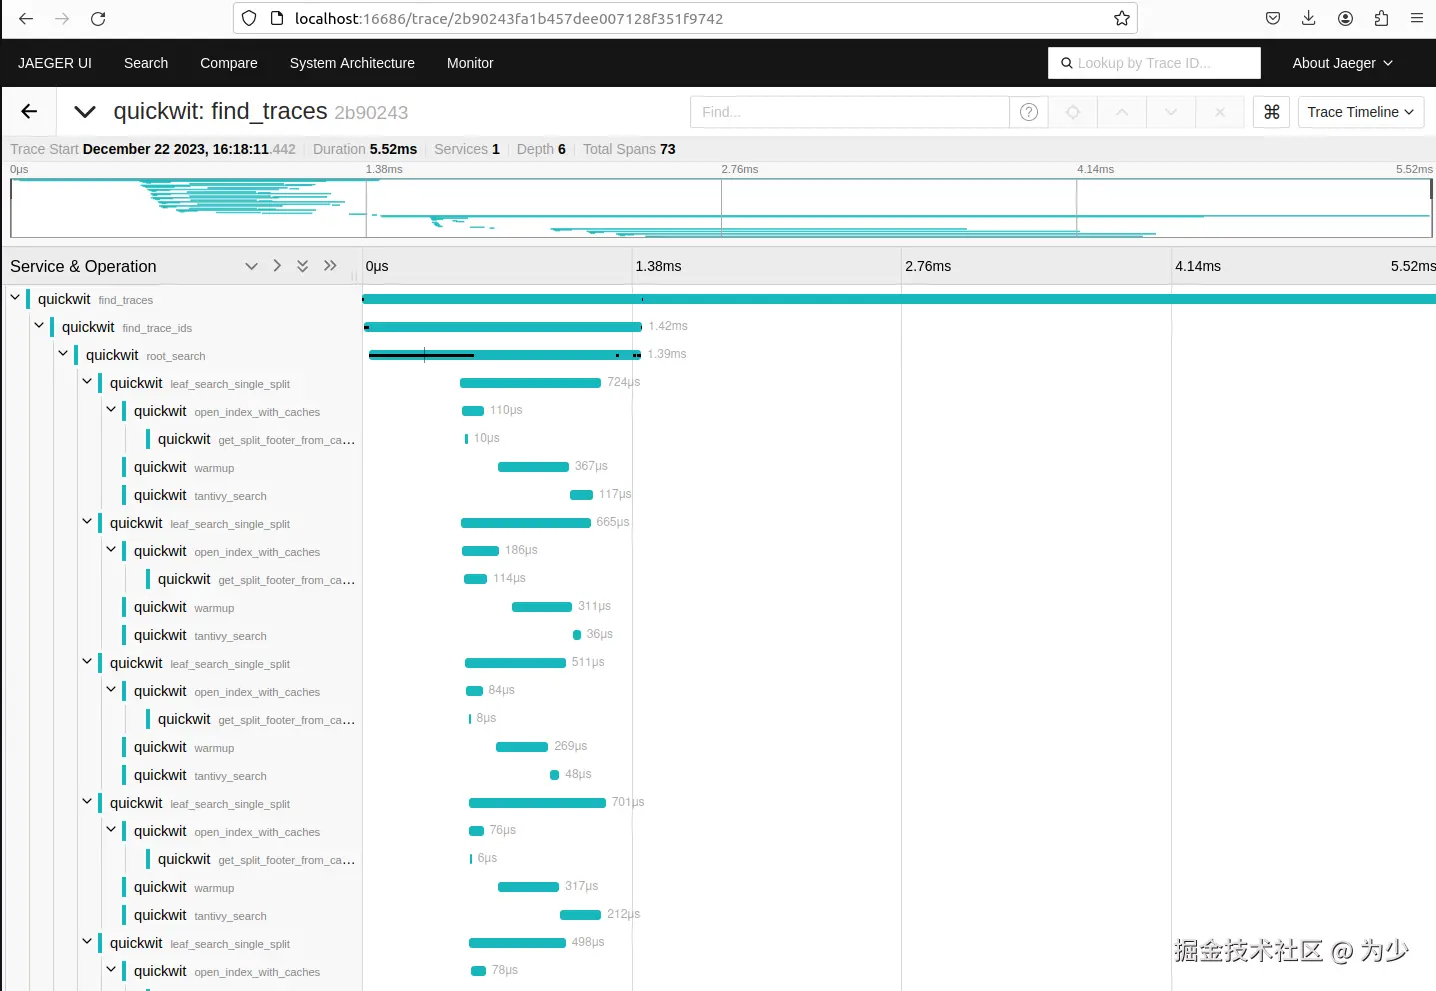Click the find_traces full-width span bar
The image size is (1436, 991).
tap(899, 299)
